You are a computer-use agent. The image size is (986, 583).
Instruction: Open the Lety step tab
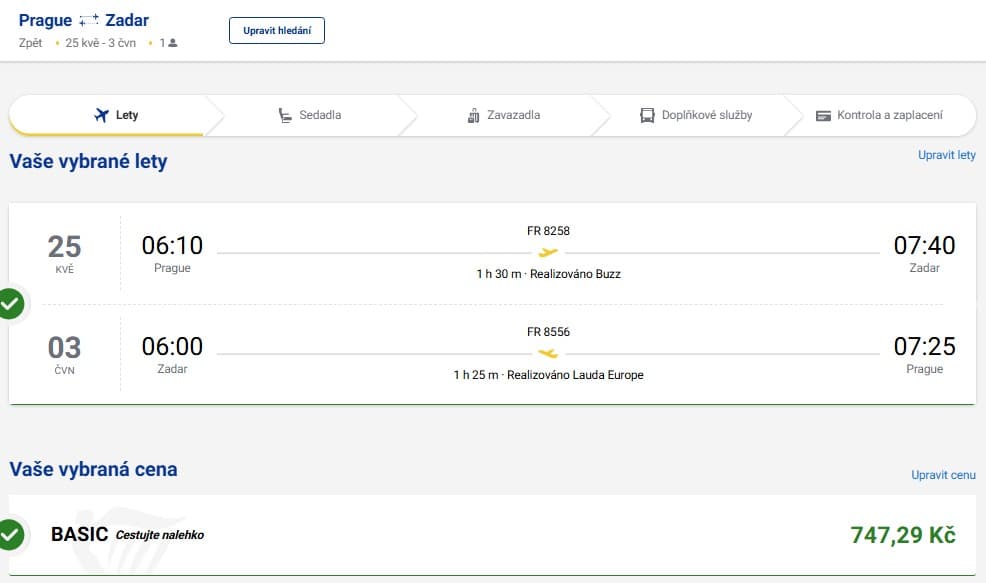click(115, 115)
